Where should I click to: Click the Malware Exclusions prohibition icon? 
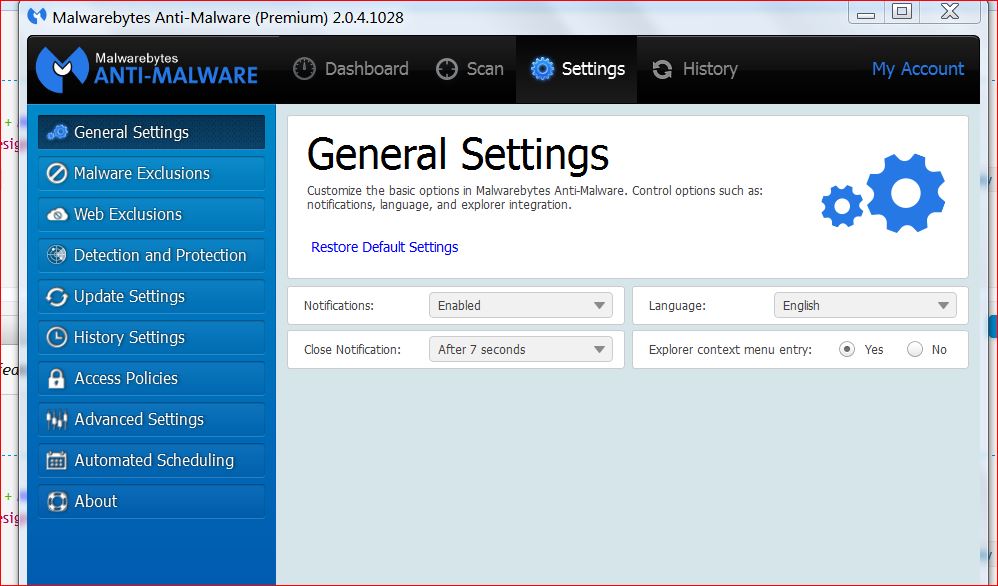click(57, 173)
